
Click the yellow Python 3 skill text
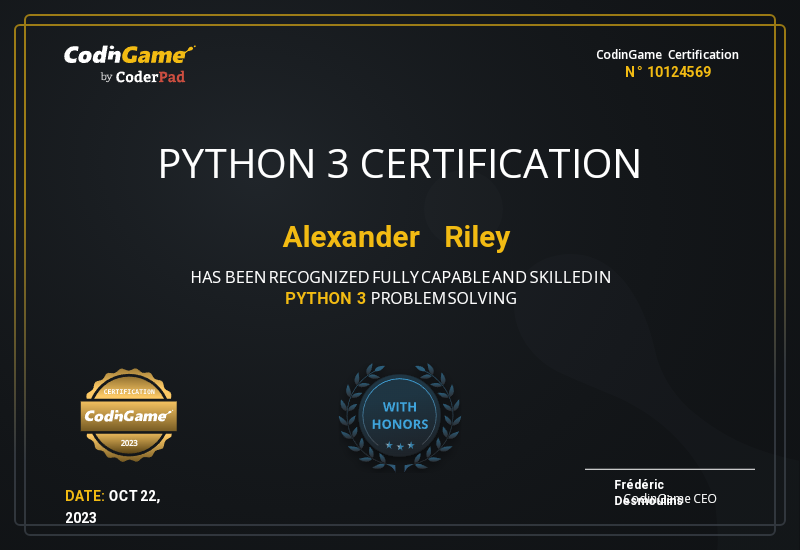click(326, 298)
